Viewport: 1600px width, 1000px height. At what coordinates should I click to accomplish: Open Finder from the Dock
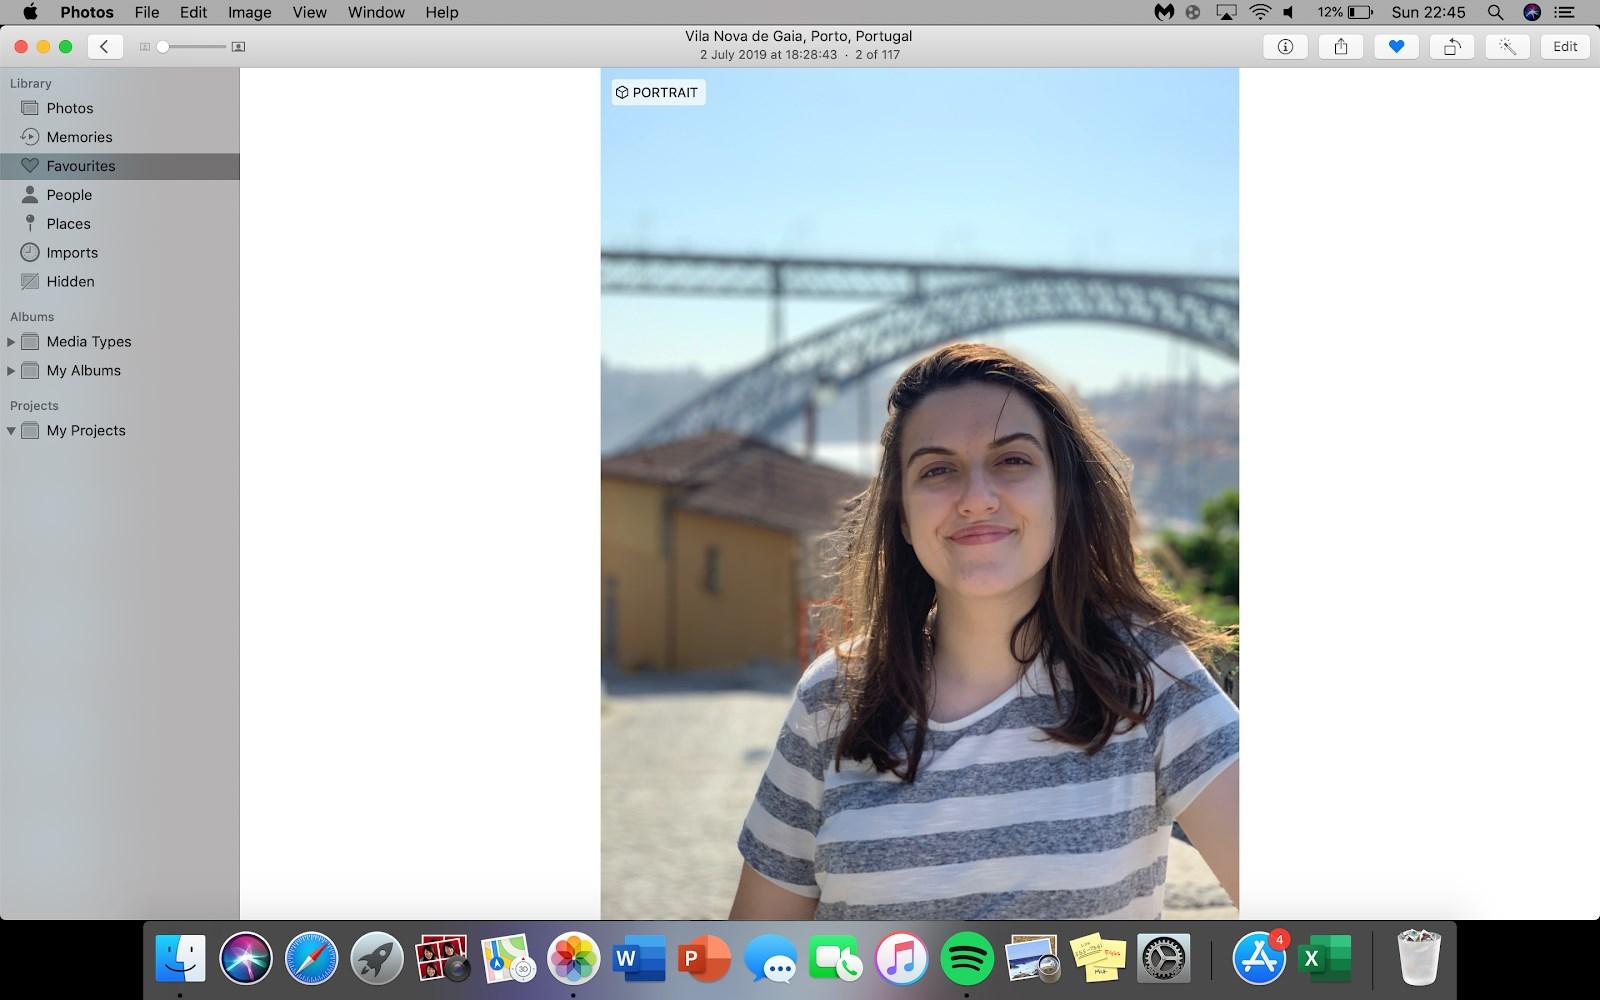pos(180,960)
